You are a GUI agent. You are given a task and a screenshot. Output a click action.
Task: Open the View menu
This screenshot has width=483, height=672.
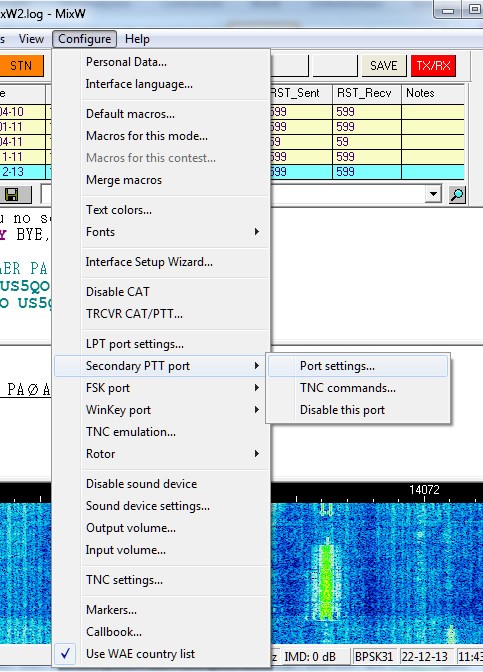pos(31,39)
